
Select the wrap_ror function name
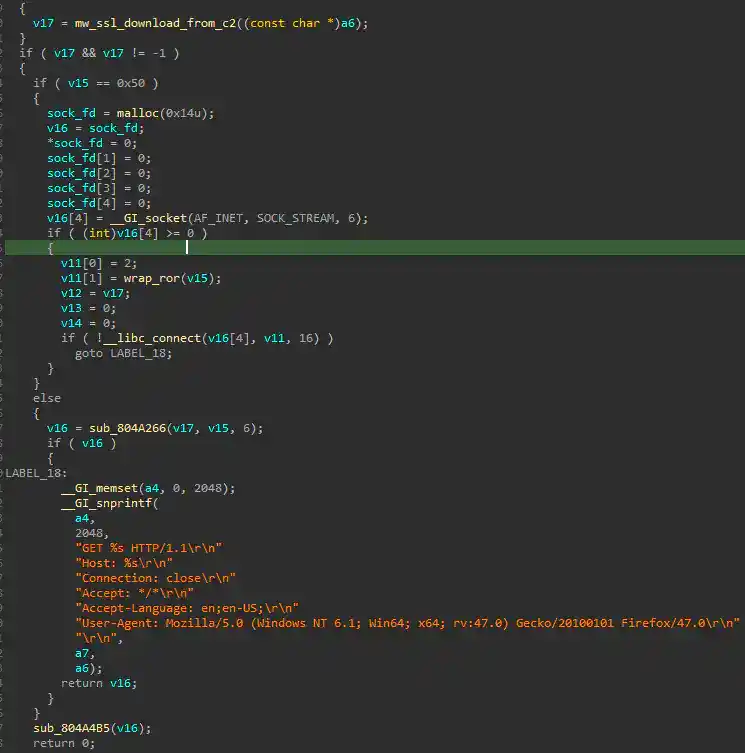coord(155,278)
